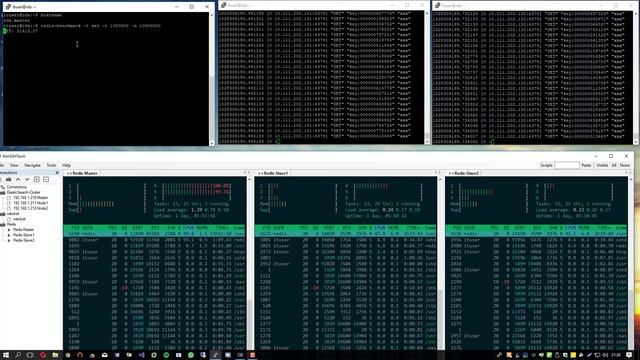Open the notification center icon in the tray
Screen dimensions: 640x360
pos(629,355)
